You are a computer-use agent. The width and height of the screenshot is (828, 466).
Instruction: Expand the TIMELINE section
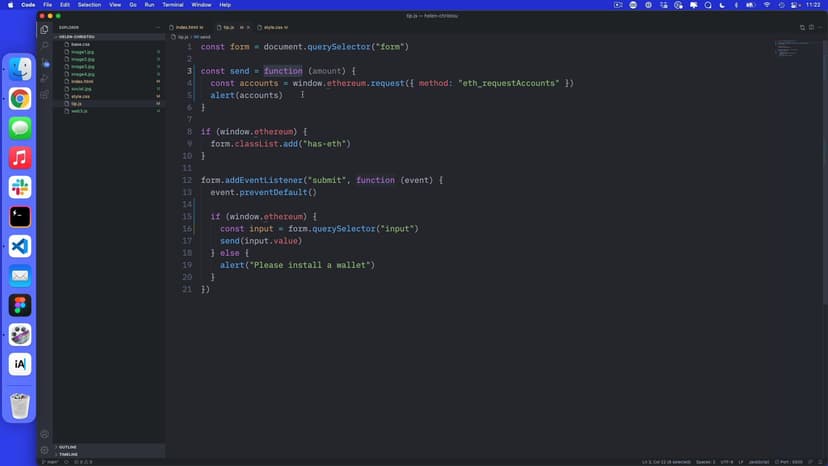click(69, 454)
